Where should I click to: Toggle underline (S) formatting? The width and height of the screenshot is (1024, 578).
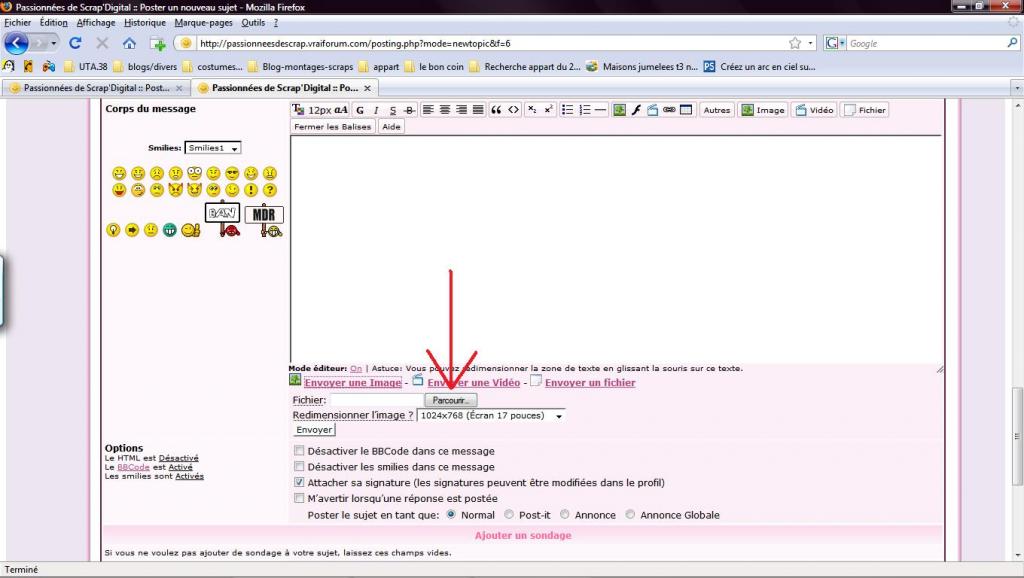pyautogui.click(x=392, y=110)
